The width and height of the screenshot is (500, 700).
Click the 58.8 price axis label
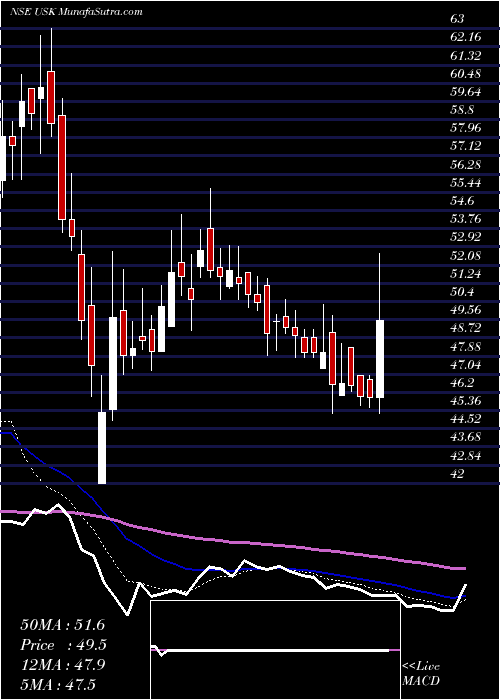463,110
